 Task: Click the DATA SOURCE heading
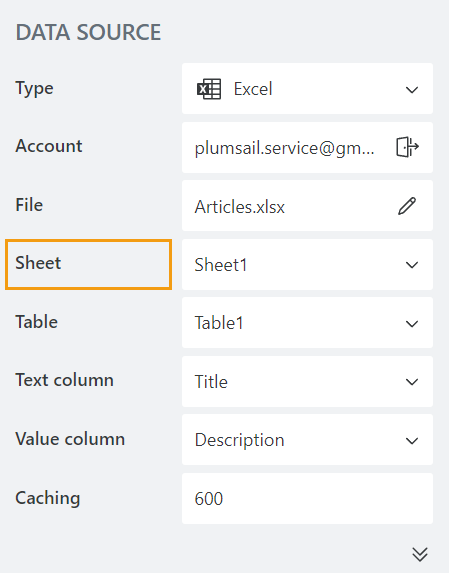(x=88, y=32)
